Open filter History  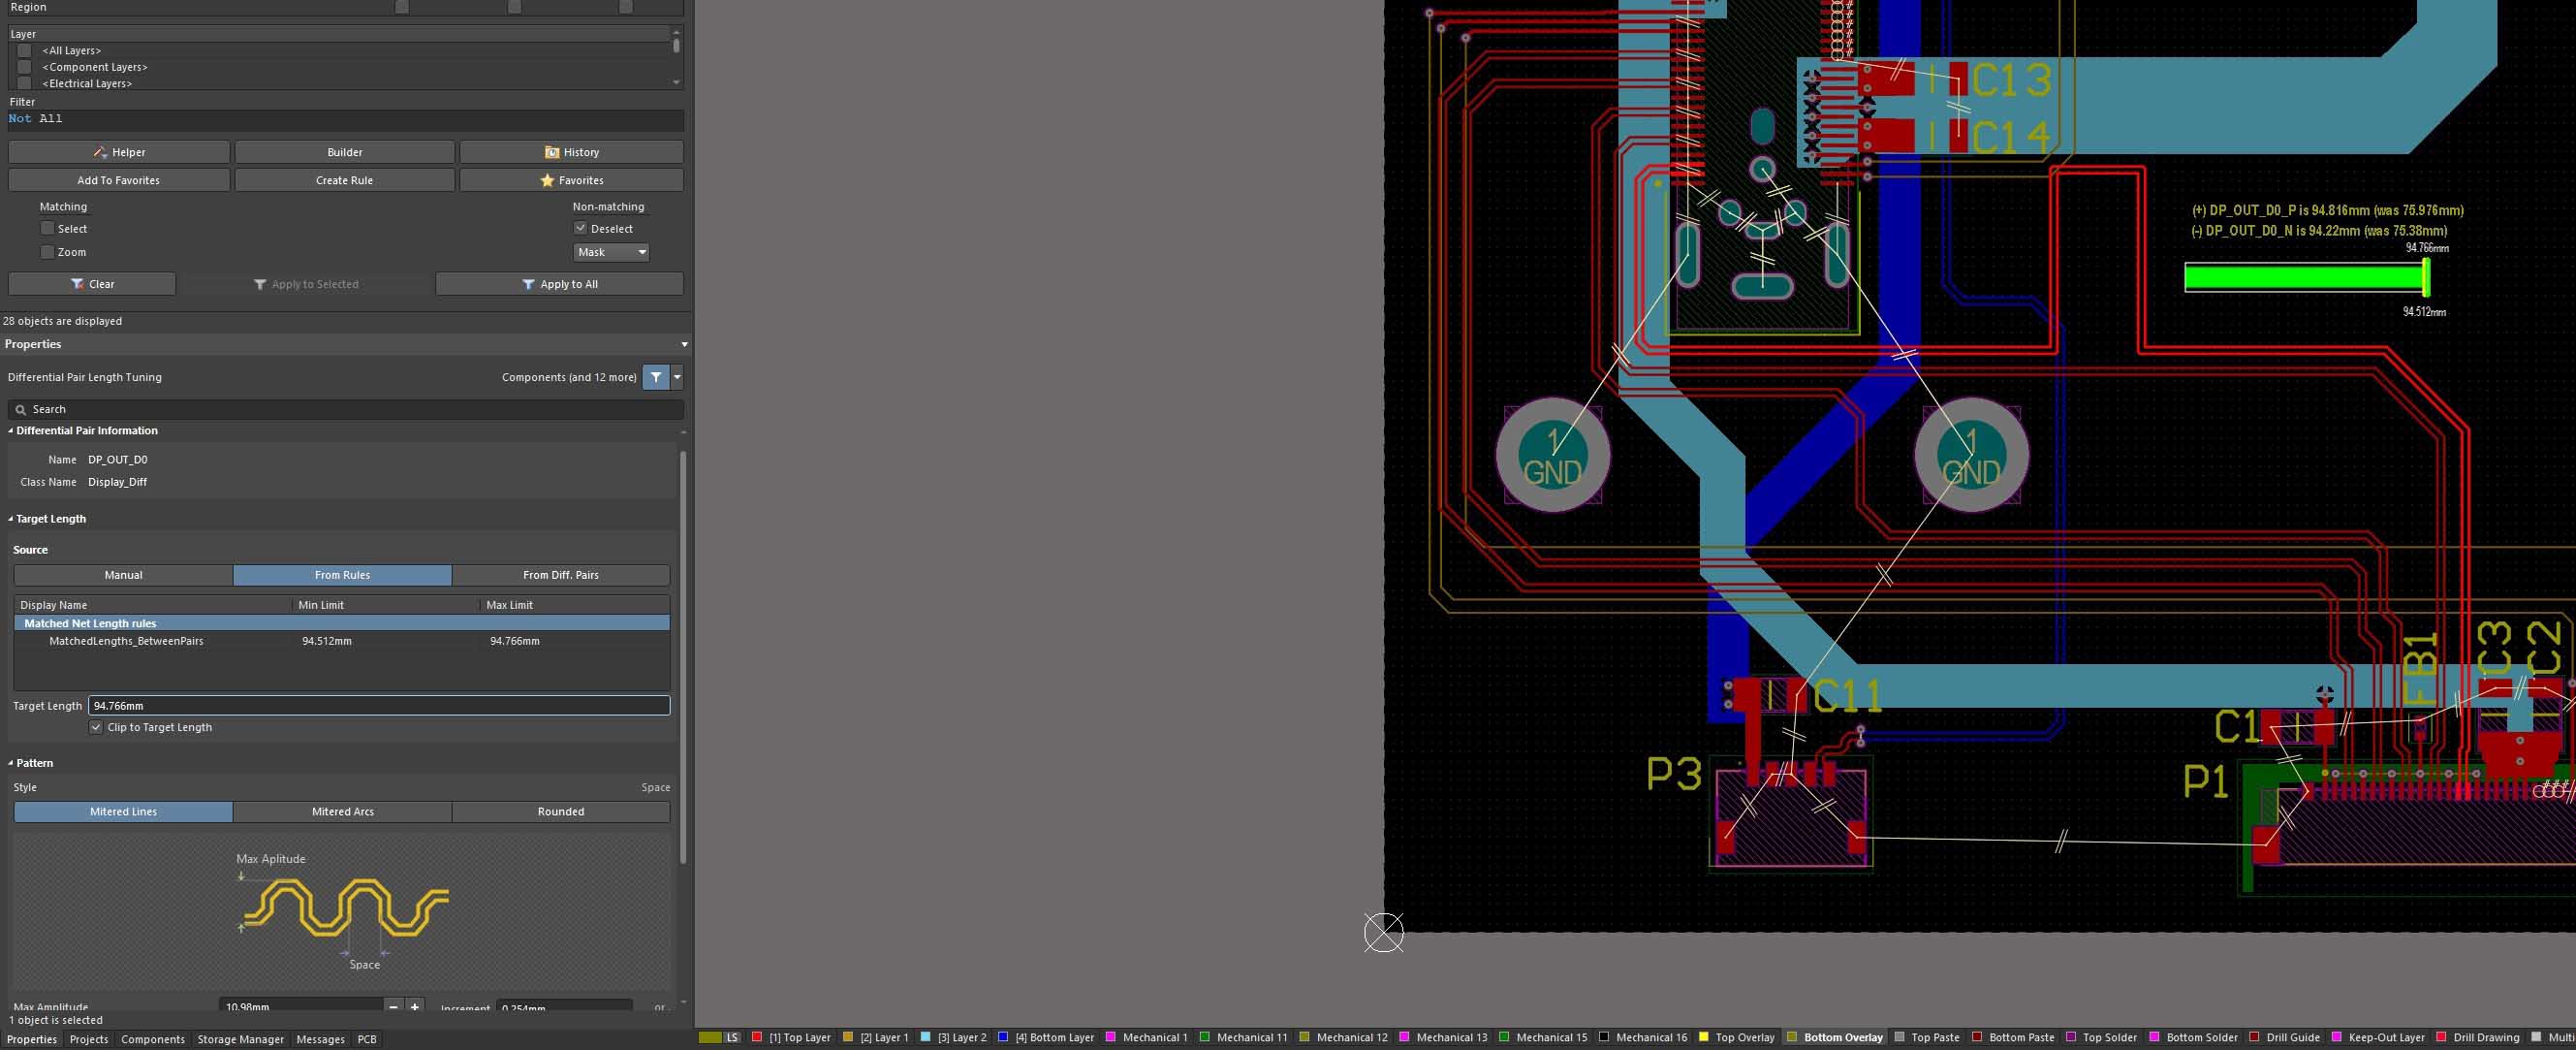[571, 152]
